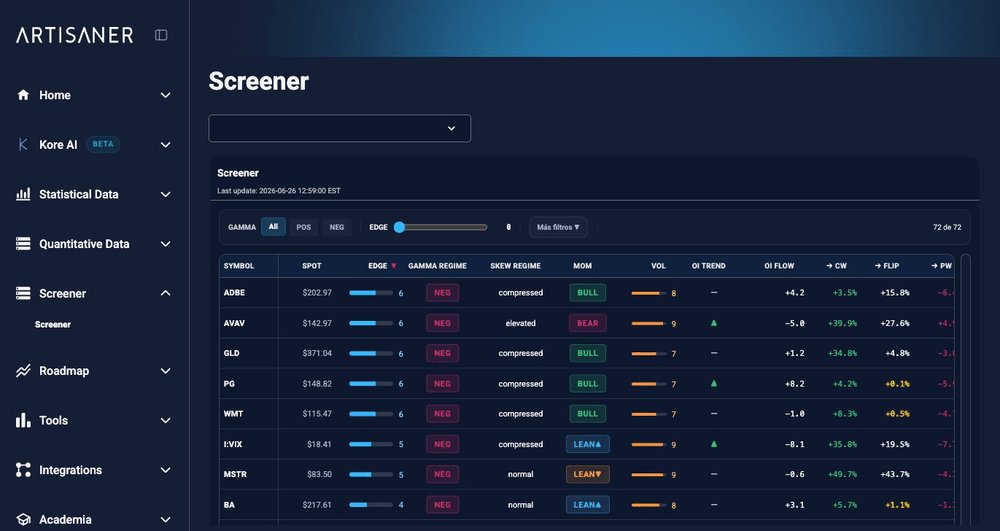This screenshot has width=1000, height=531.
Task: Collapse the sidebar with the panel icon
Action: (161, 35)
